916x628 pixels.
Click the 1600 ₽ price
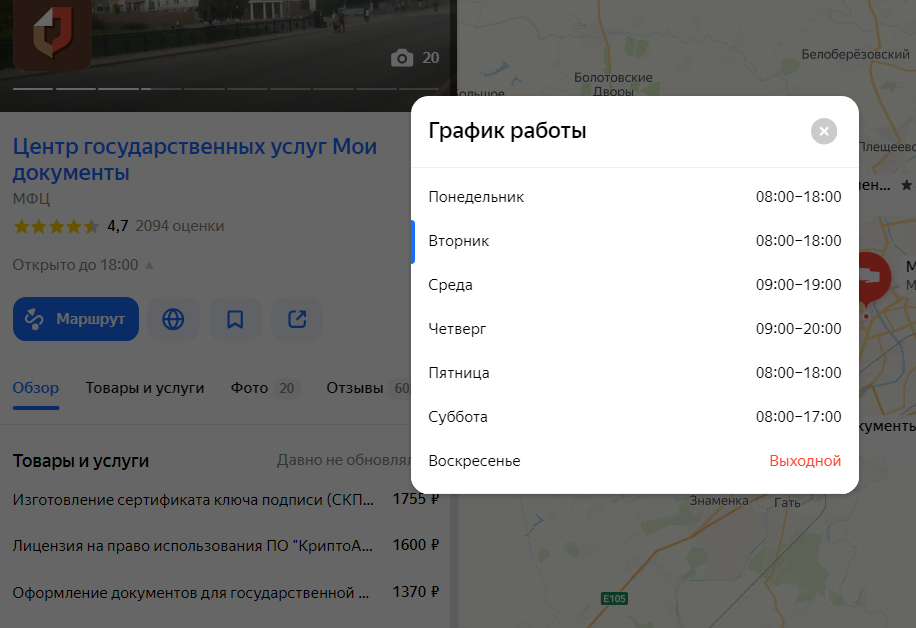[x=415, y=545]
